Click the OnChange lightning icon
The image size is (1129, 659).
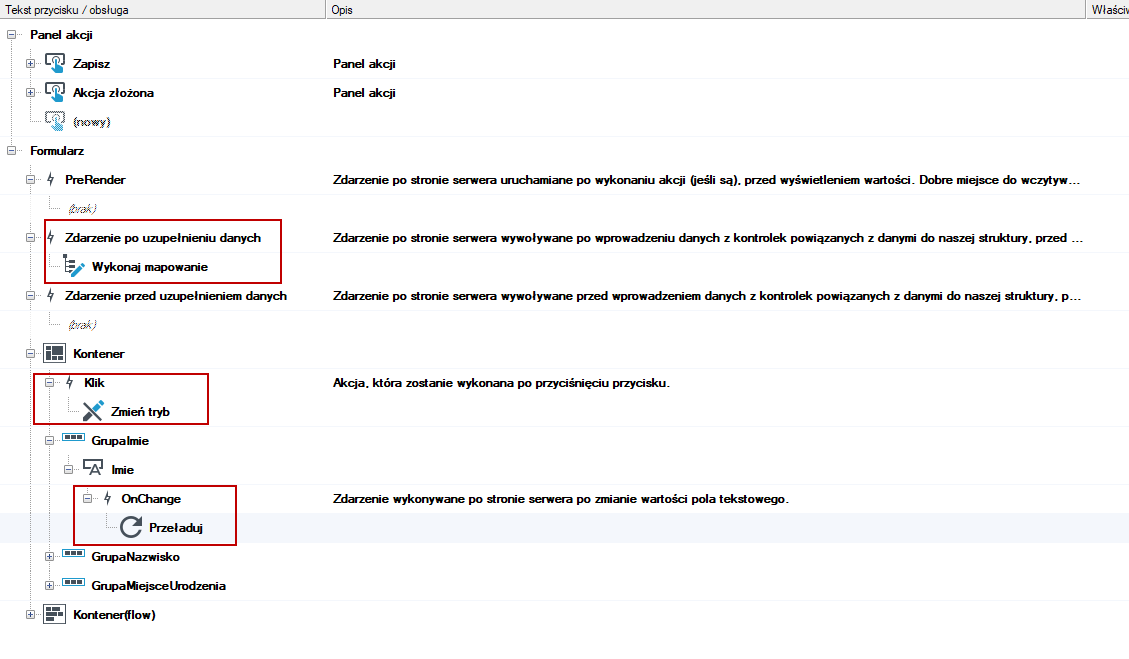(107, 498)
